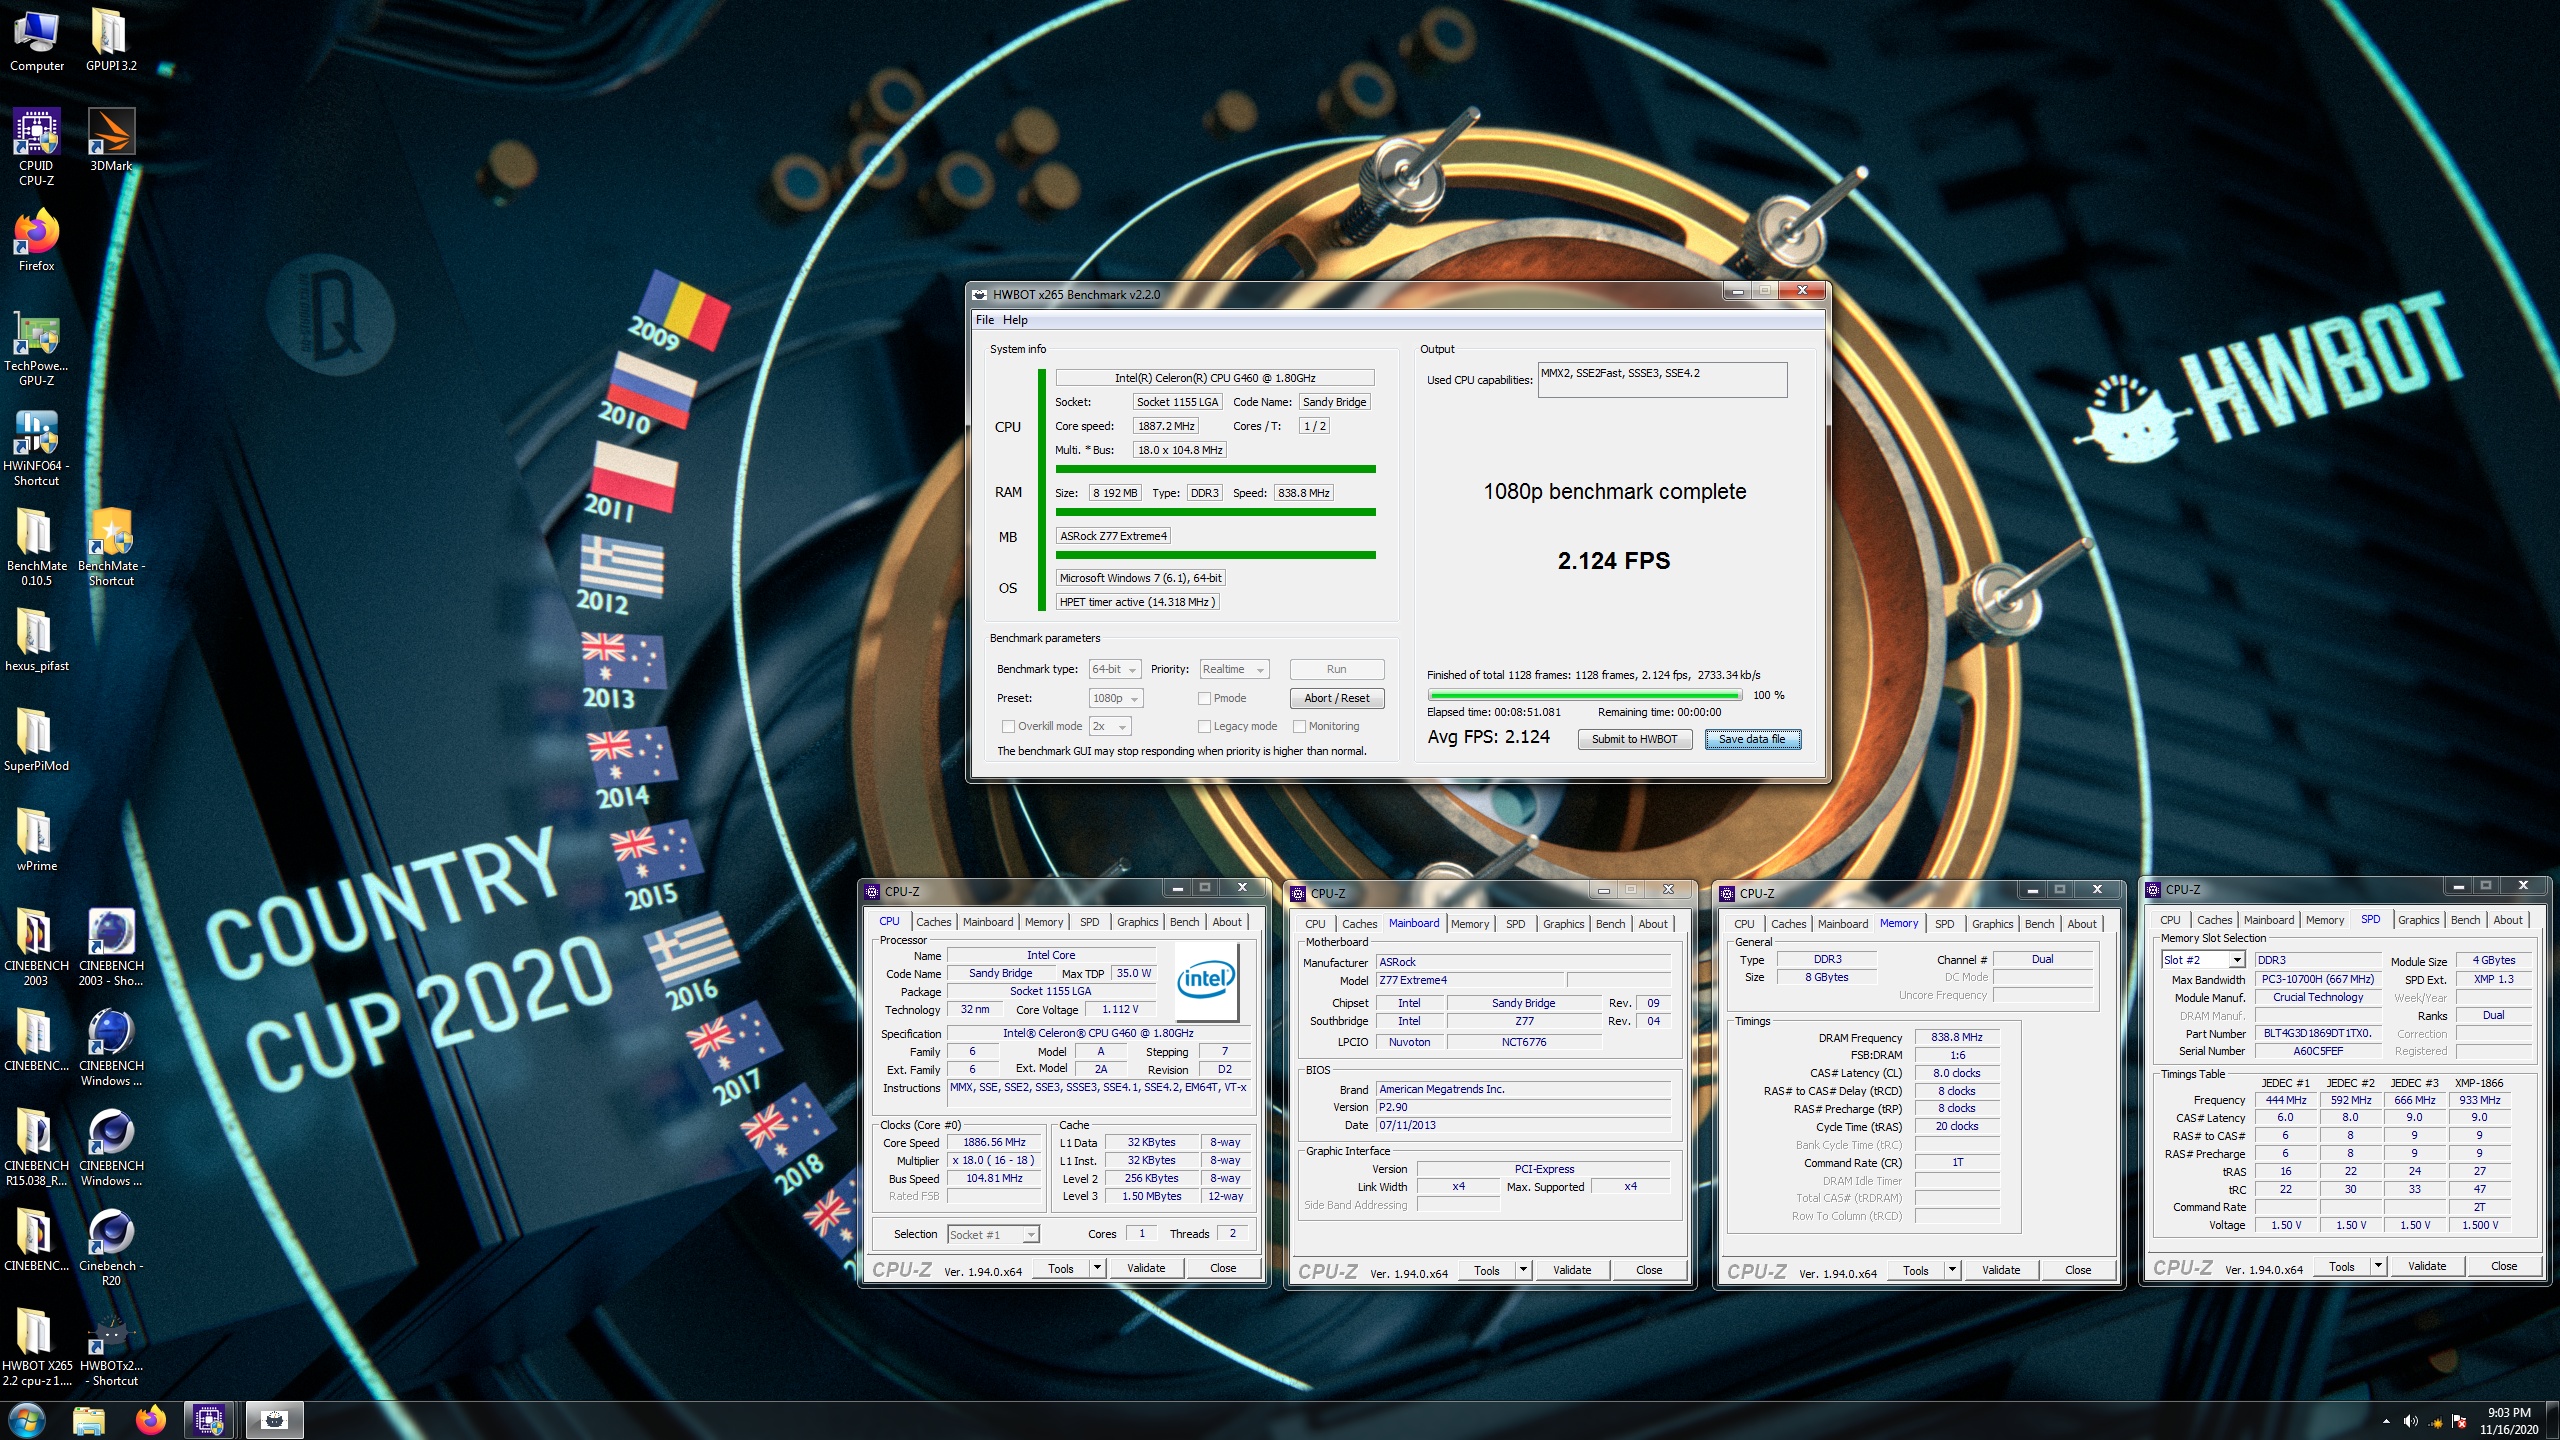Click Validate in the CPU-tab CPU-Z window
2560x1440 pixels.
(1146, 1268)
